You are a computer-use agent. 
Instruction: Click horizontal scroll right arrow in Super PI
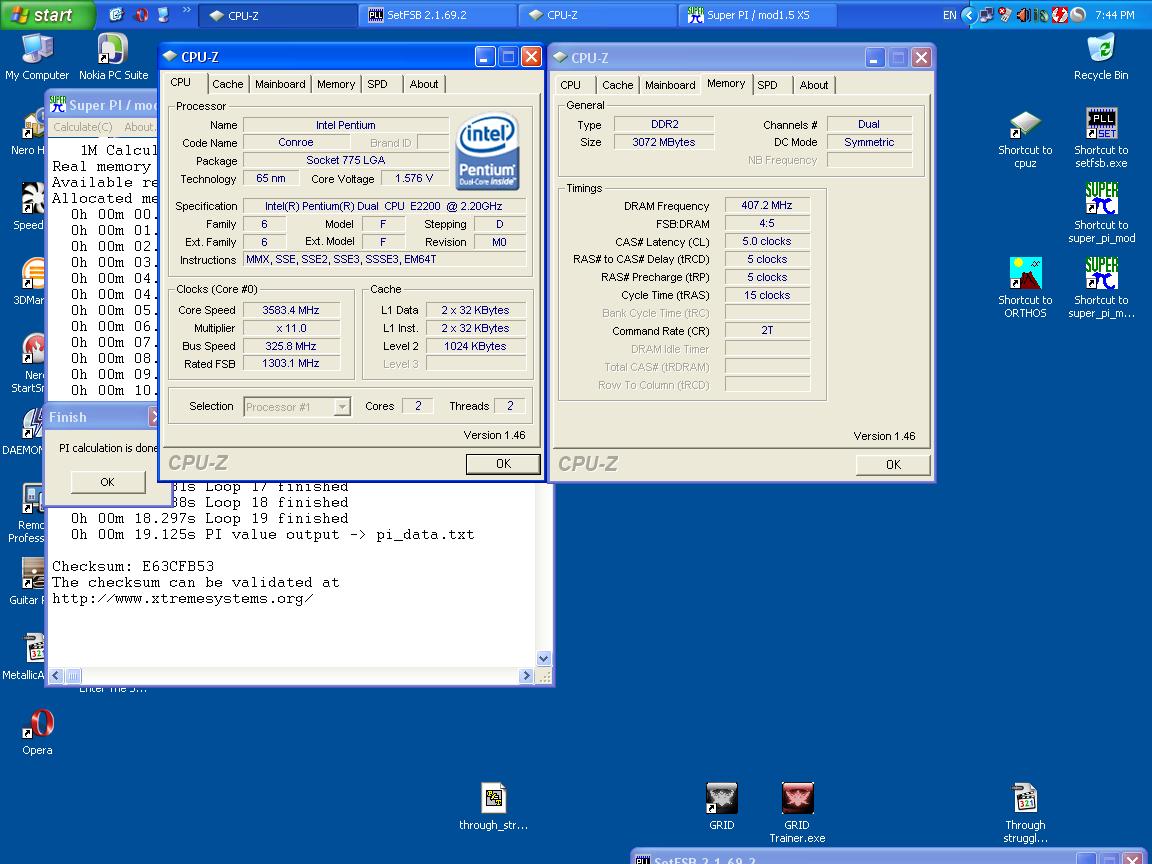coord(526,676)
